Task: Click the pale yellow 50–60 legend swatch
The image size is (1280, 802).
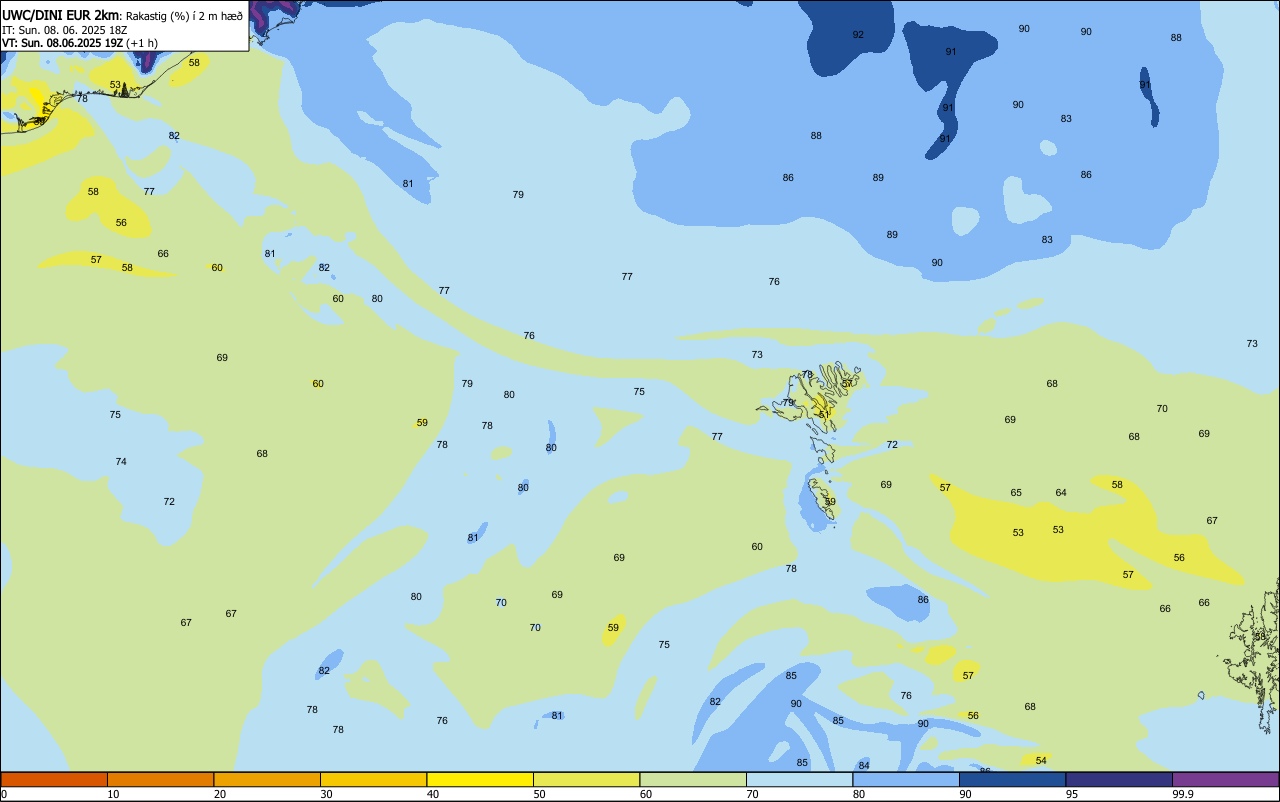Action: (586, 779)
